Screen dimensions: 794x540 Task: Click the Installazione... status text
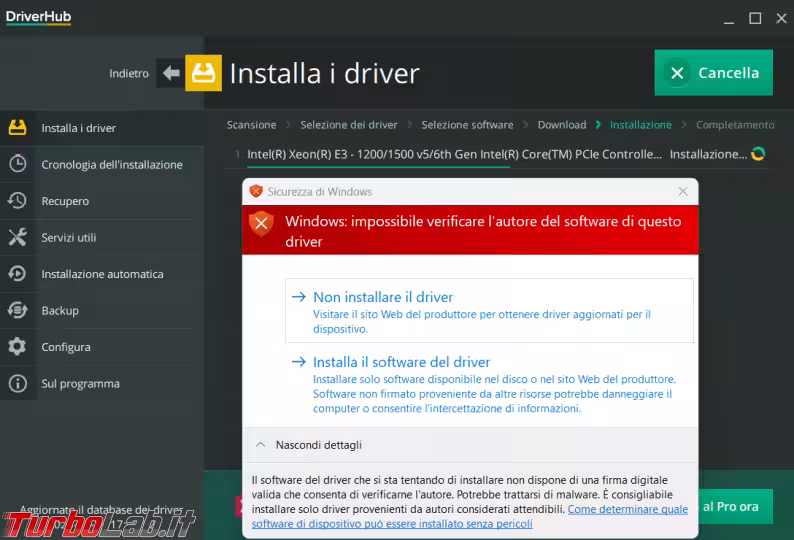point(708,154)
